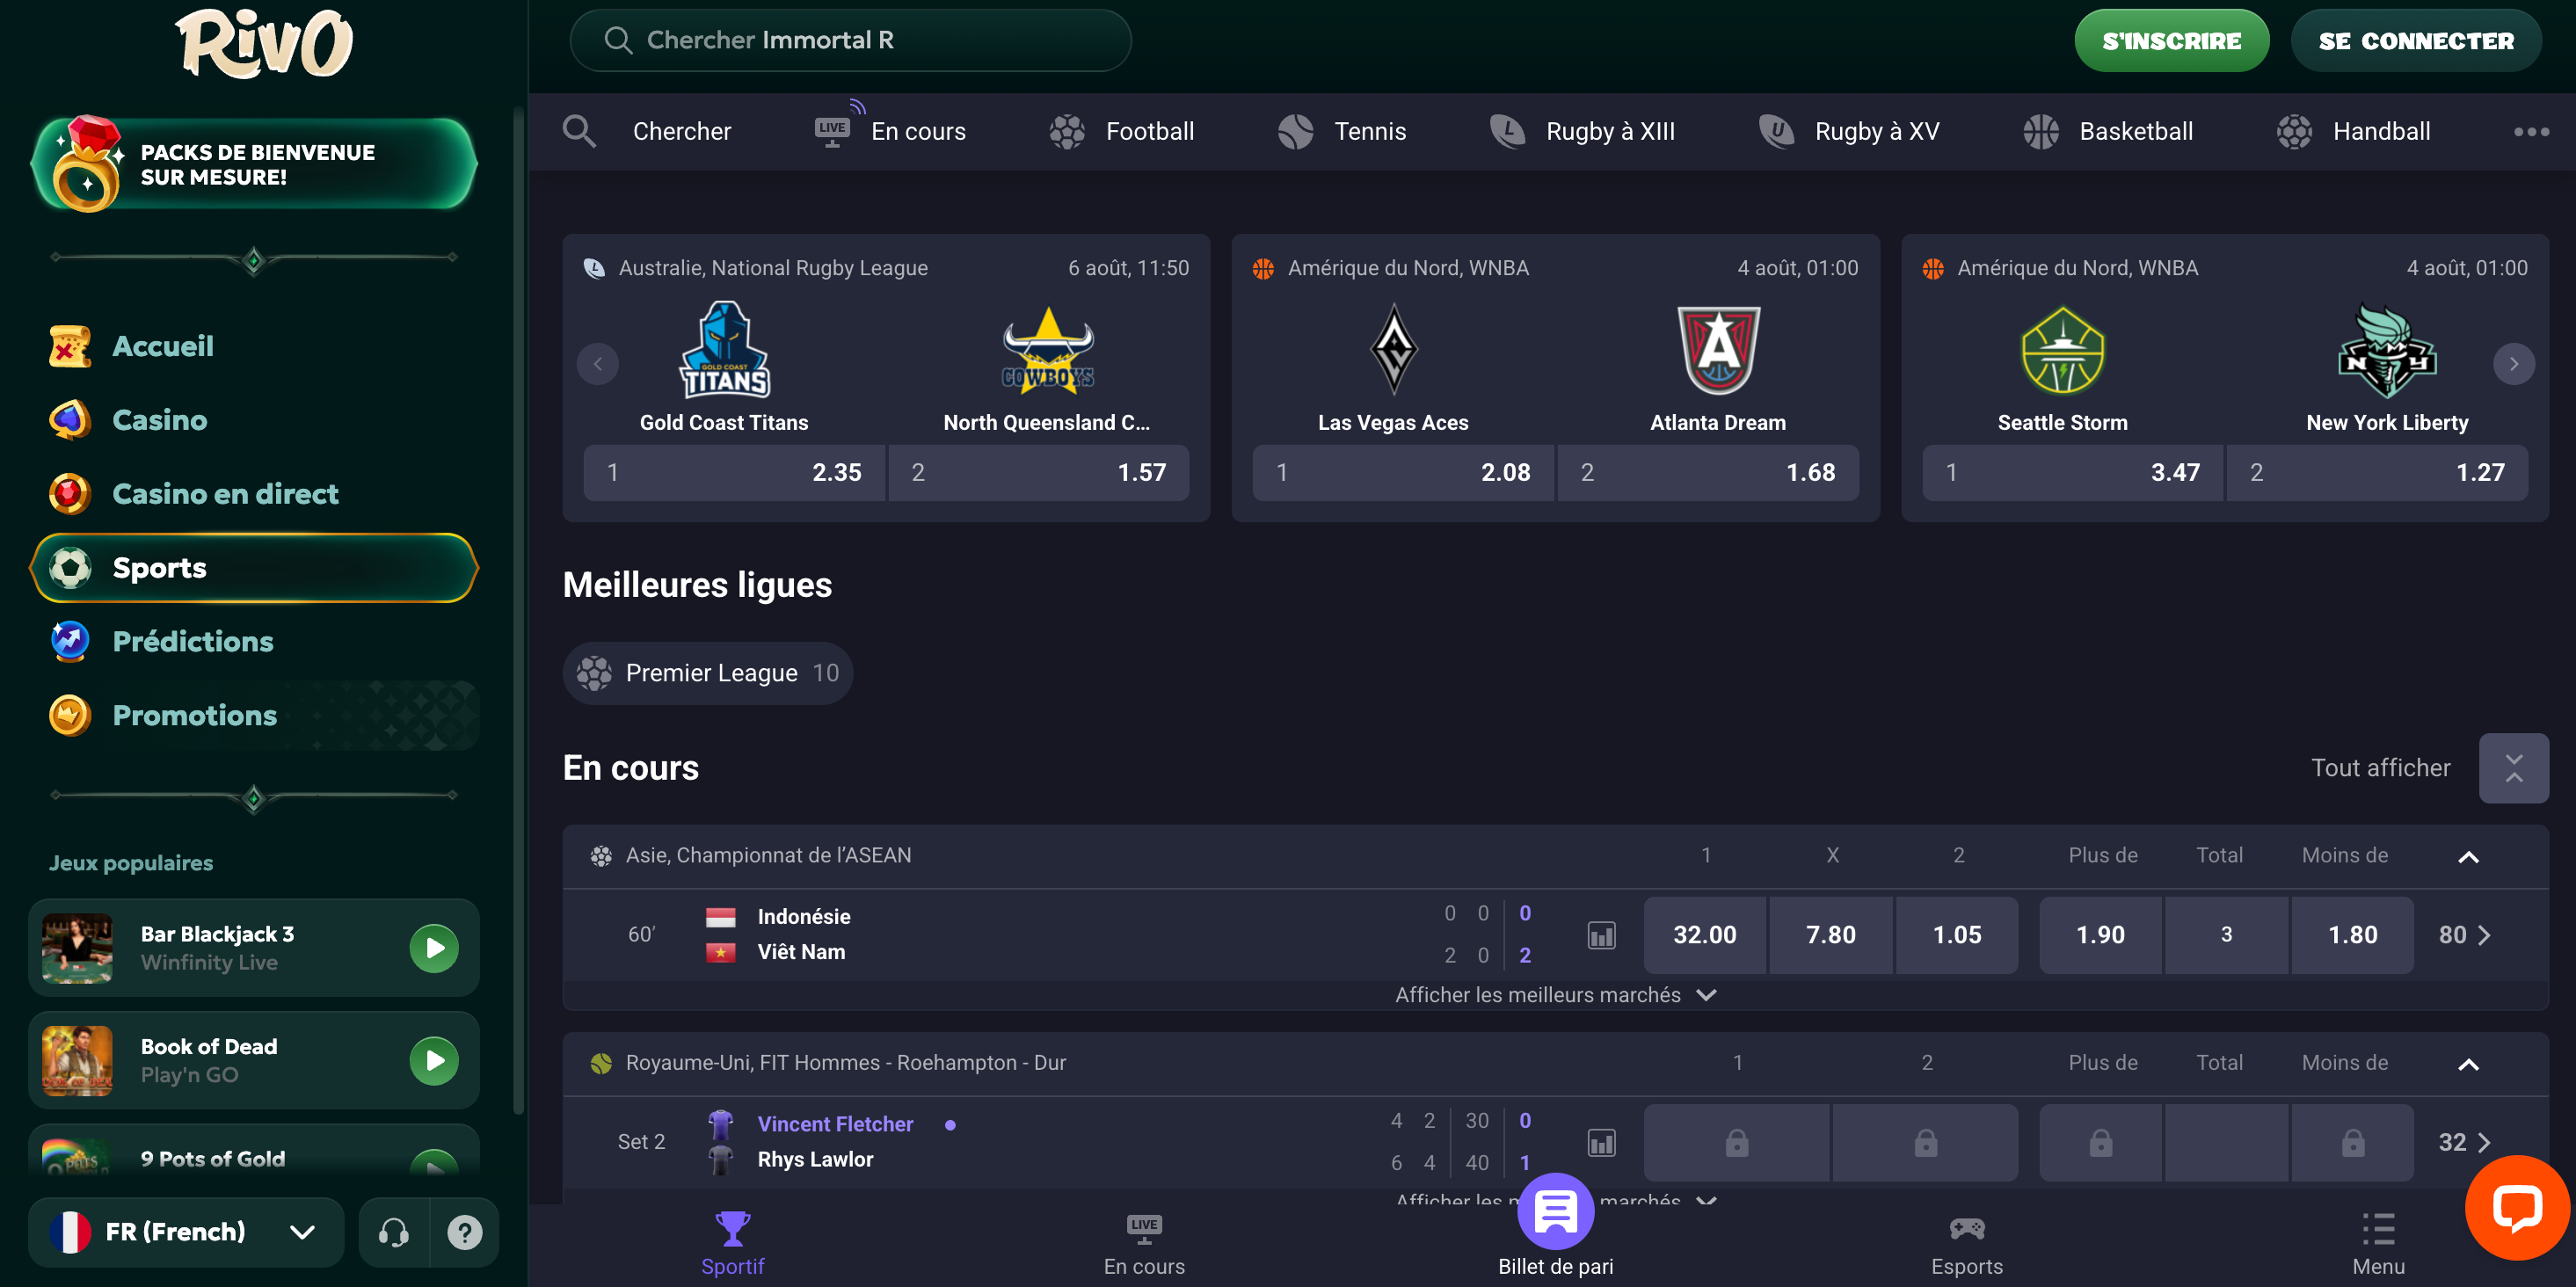Open the headset support icon

click(x=394, y=1232)
